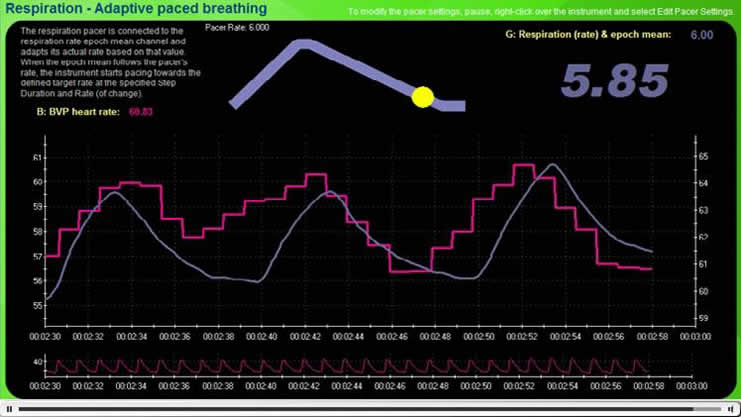Viewport: 741px width, 417px height.
Task: Pause the video playback
Action: pos(9,408)
